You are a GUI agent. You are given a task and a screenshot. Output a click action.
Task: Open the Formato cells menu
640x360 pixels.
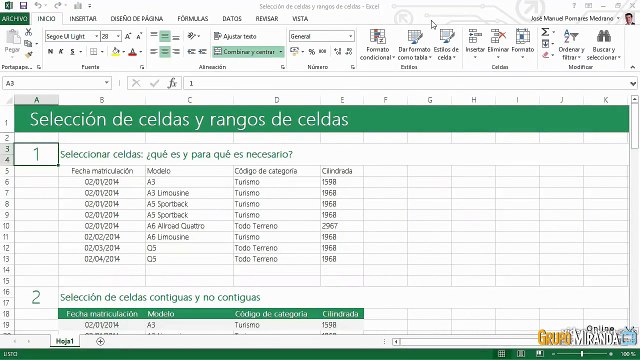[x=522, y=44]
